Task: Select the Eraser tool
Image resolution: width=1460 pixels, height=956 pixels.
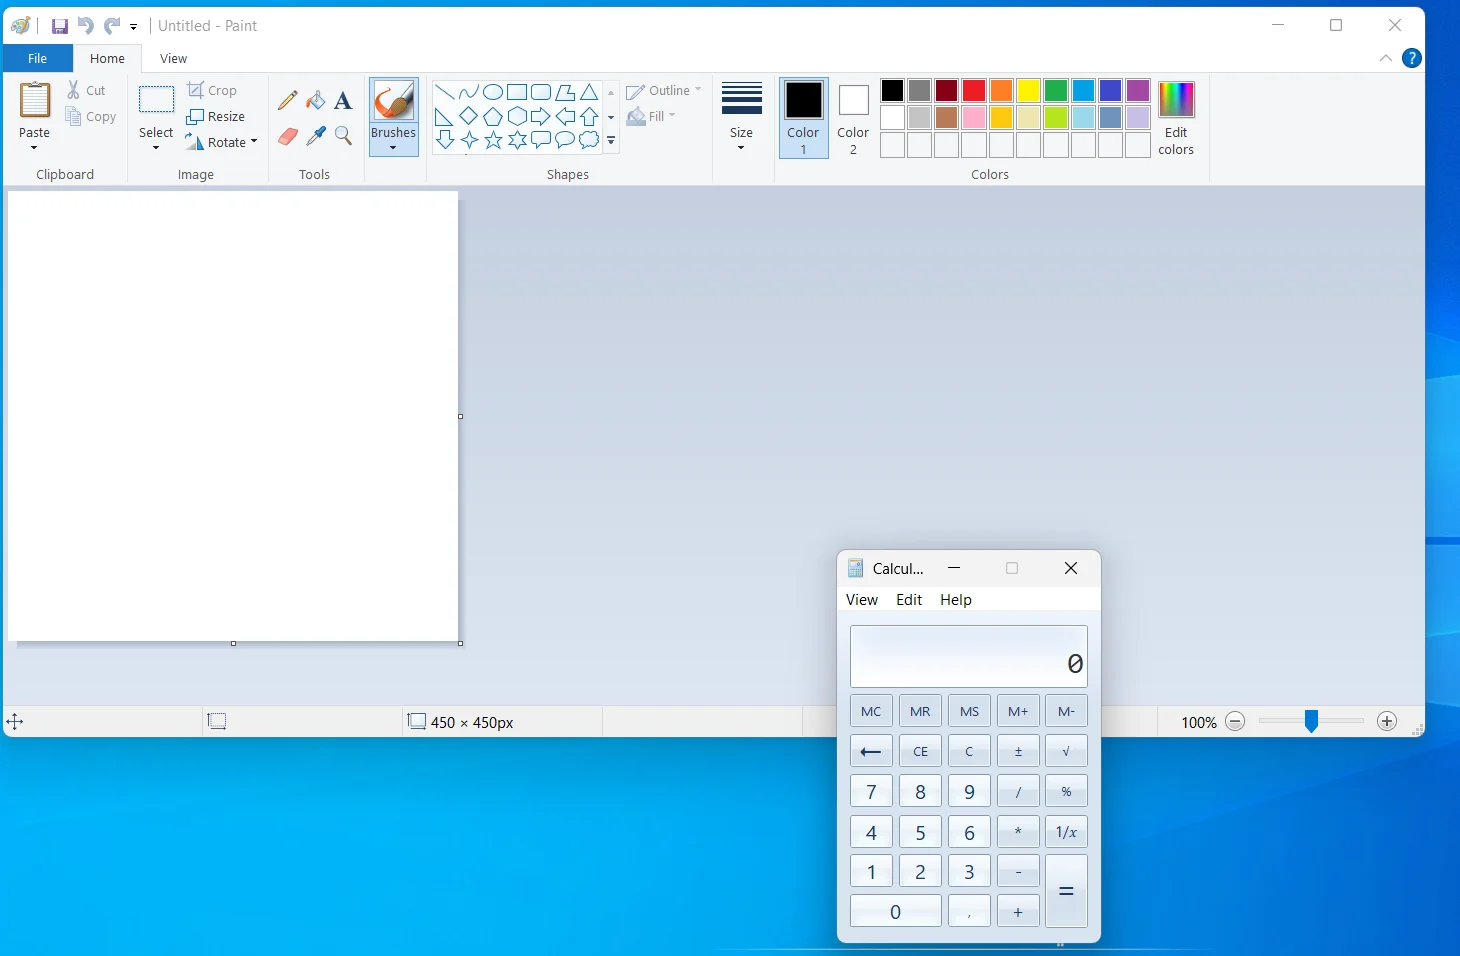Action: tap(288, 136)
